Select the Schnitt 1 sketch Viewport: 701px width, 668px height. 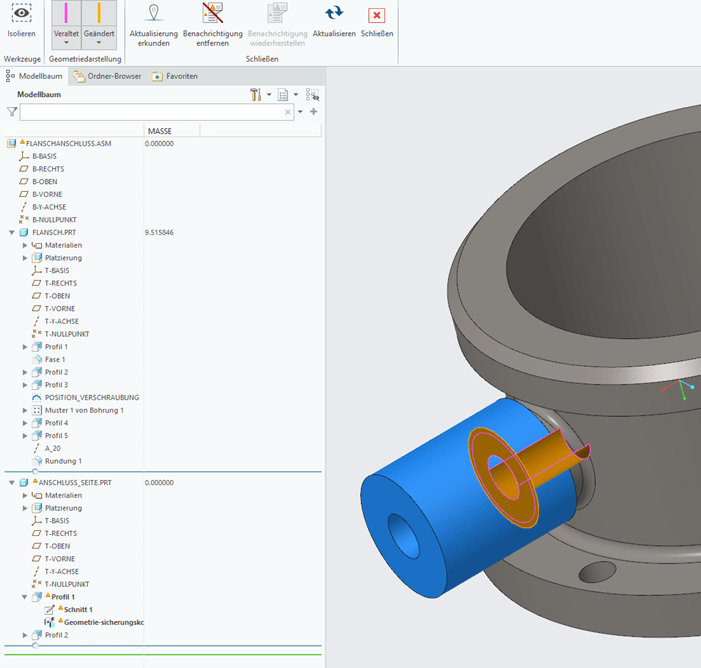pos(78,609)
